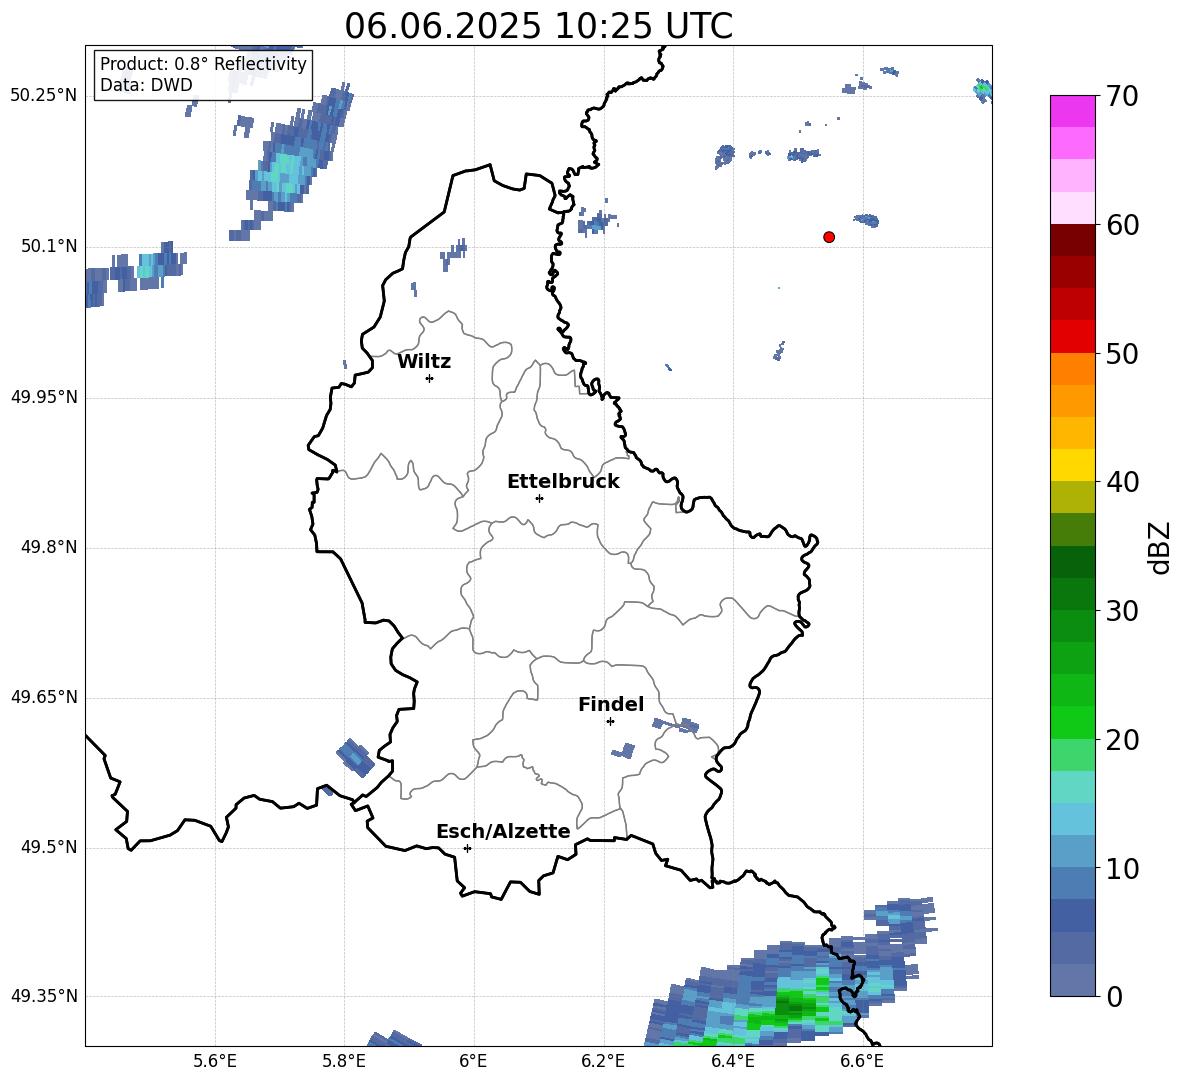Click the 20 value on the colorbar
Viewport: 1184px width, 1081px height.
click(1123, 740)
